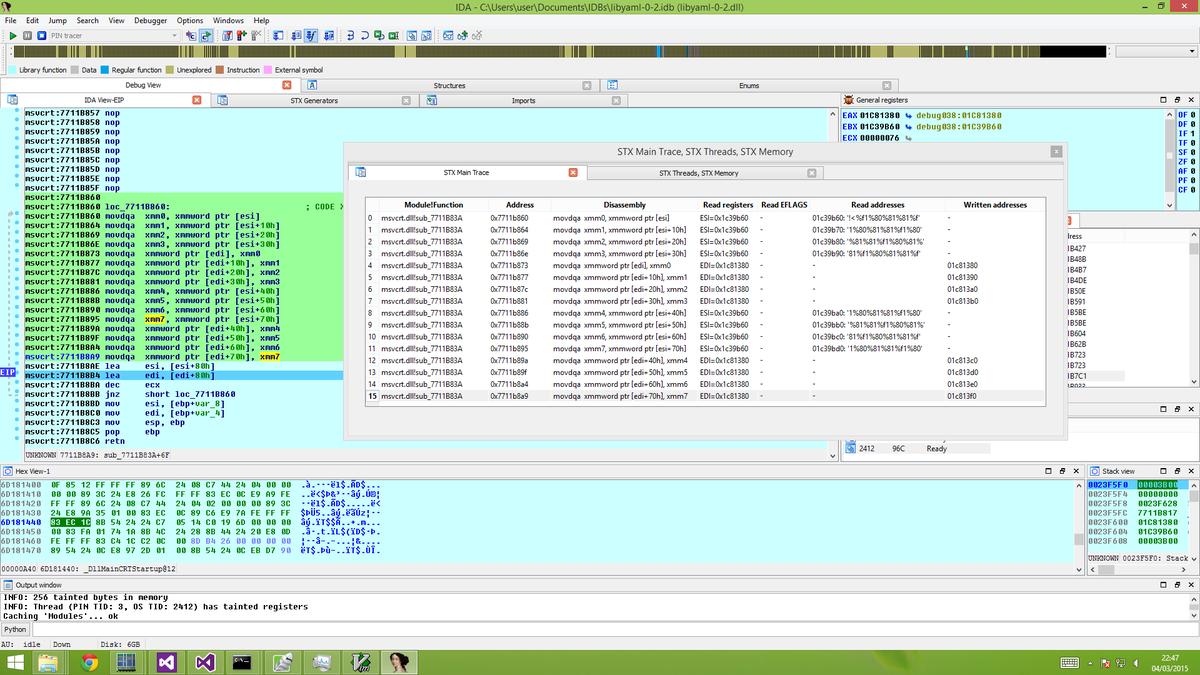This screenshot has height=675, width=1200.
Task: Toggle floating mode on the Stack view panel
Action: [x=1177, y=471]
